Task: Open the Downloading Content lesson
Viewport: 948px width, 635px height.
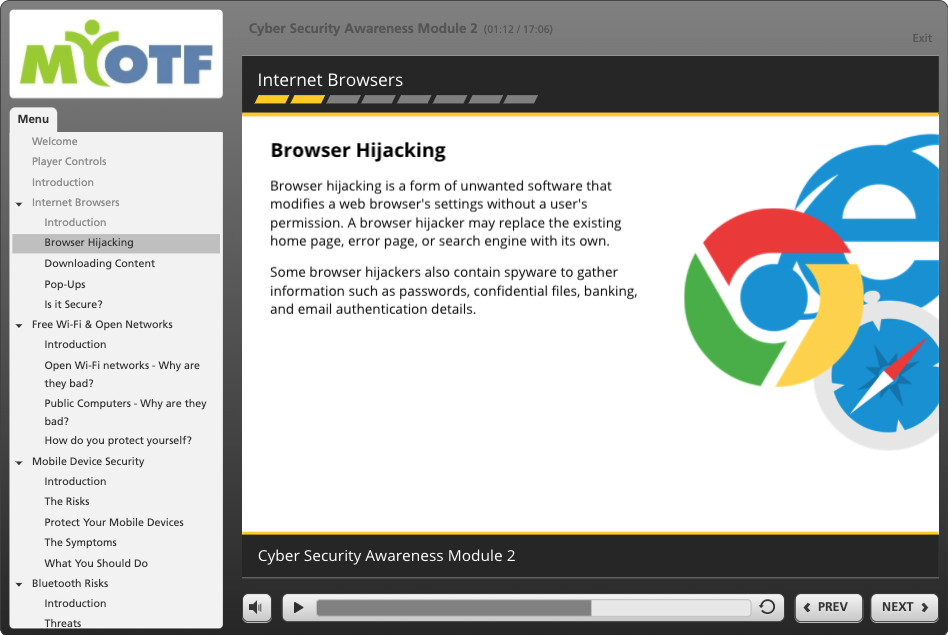Action: tap(100, 263)
